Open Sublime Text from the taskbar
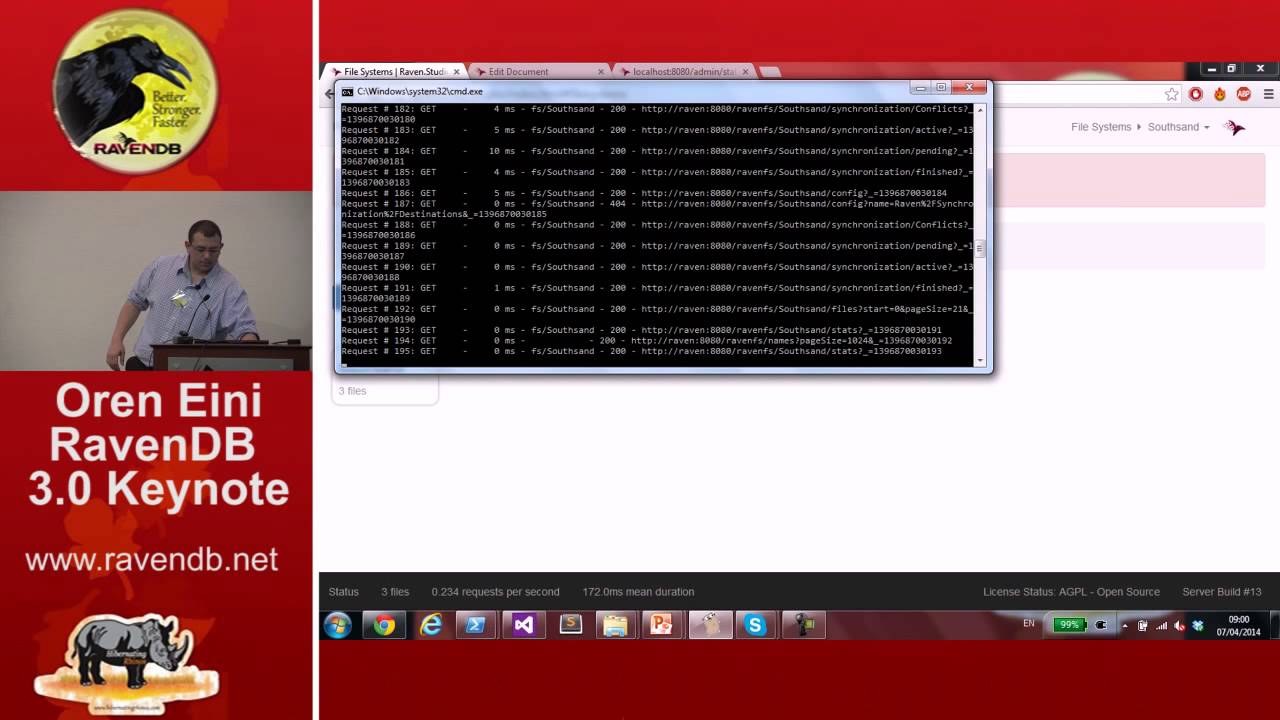Viewport: 1280px width, 720px height. pyautogui.click(x=571, y=626)
